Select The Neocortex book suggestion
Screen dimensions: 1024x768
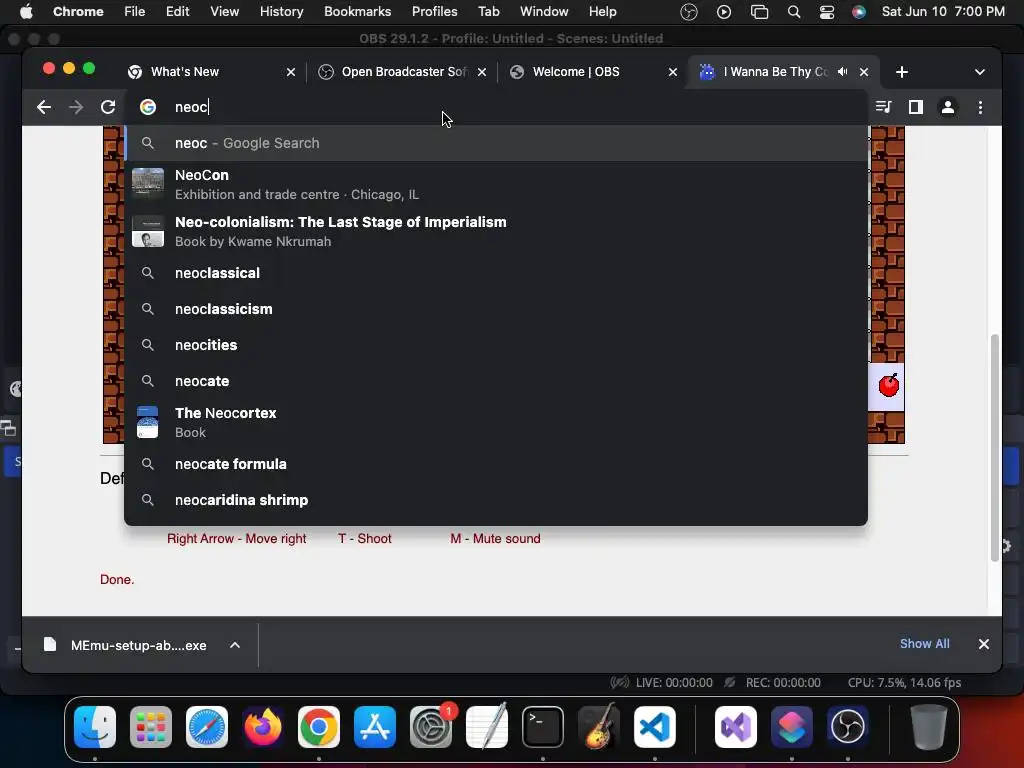coord(496,422)
